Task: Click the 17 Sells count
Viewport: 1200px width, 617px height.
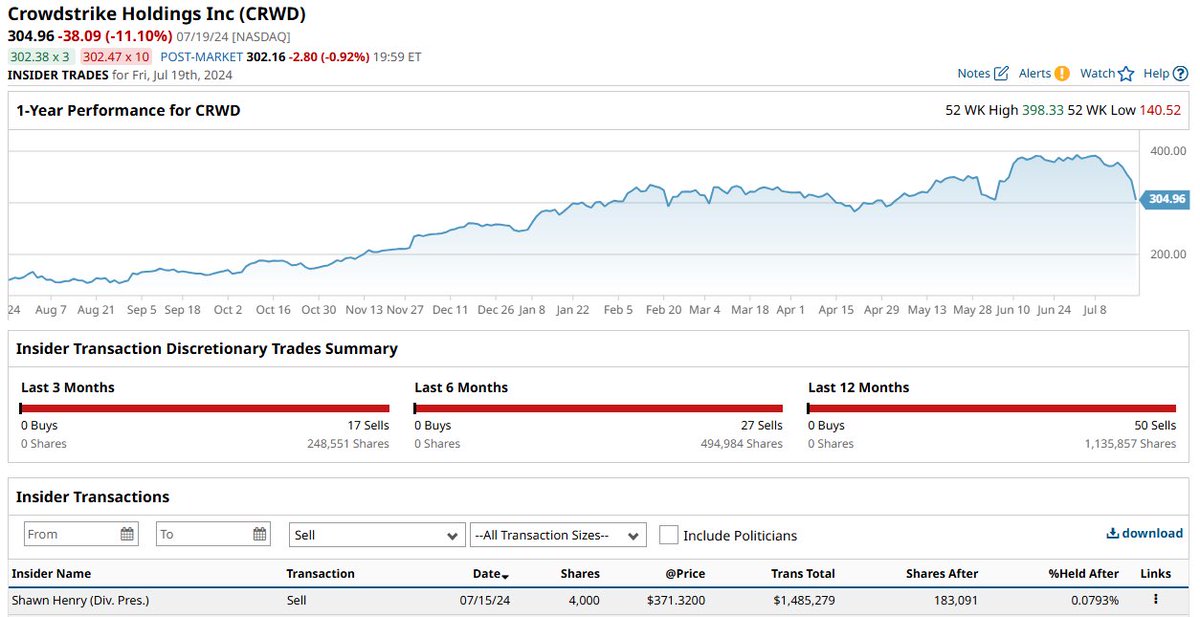Action: click(368, 425)
